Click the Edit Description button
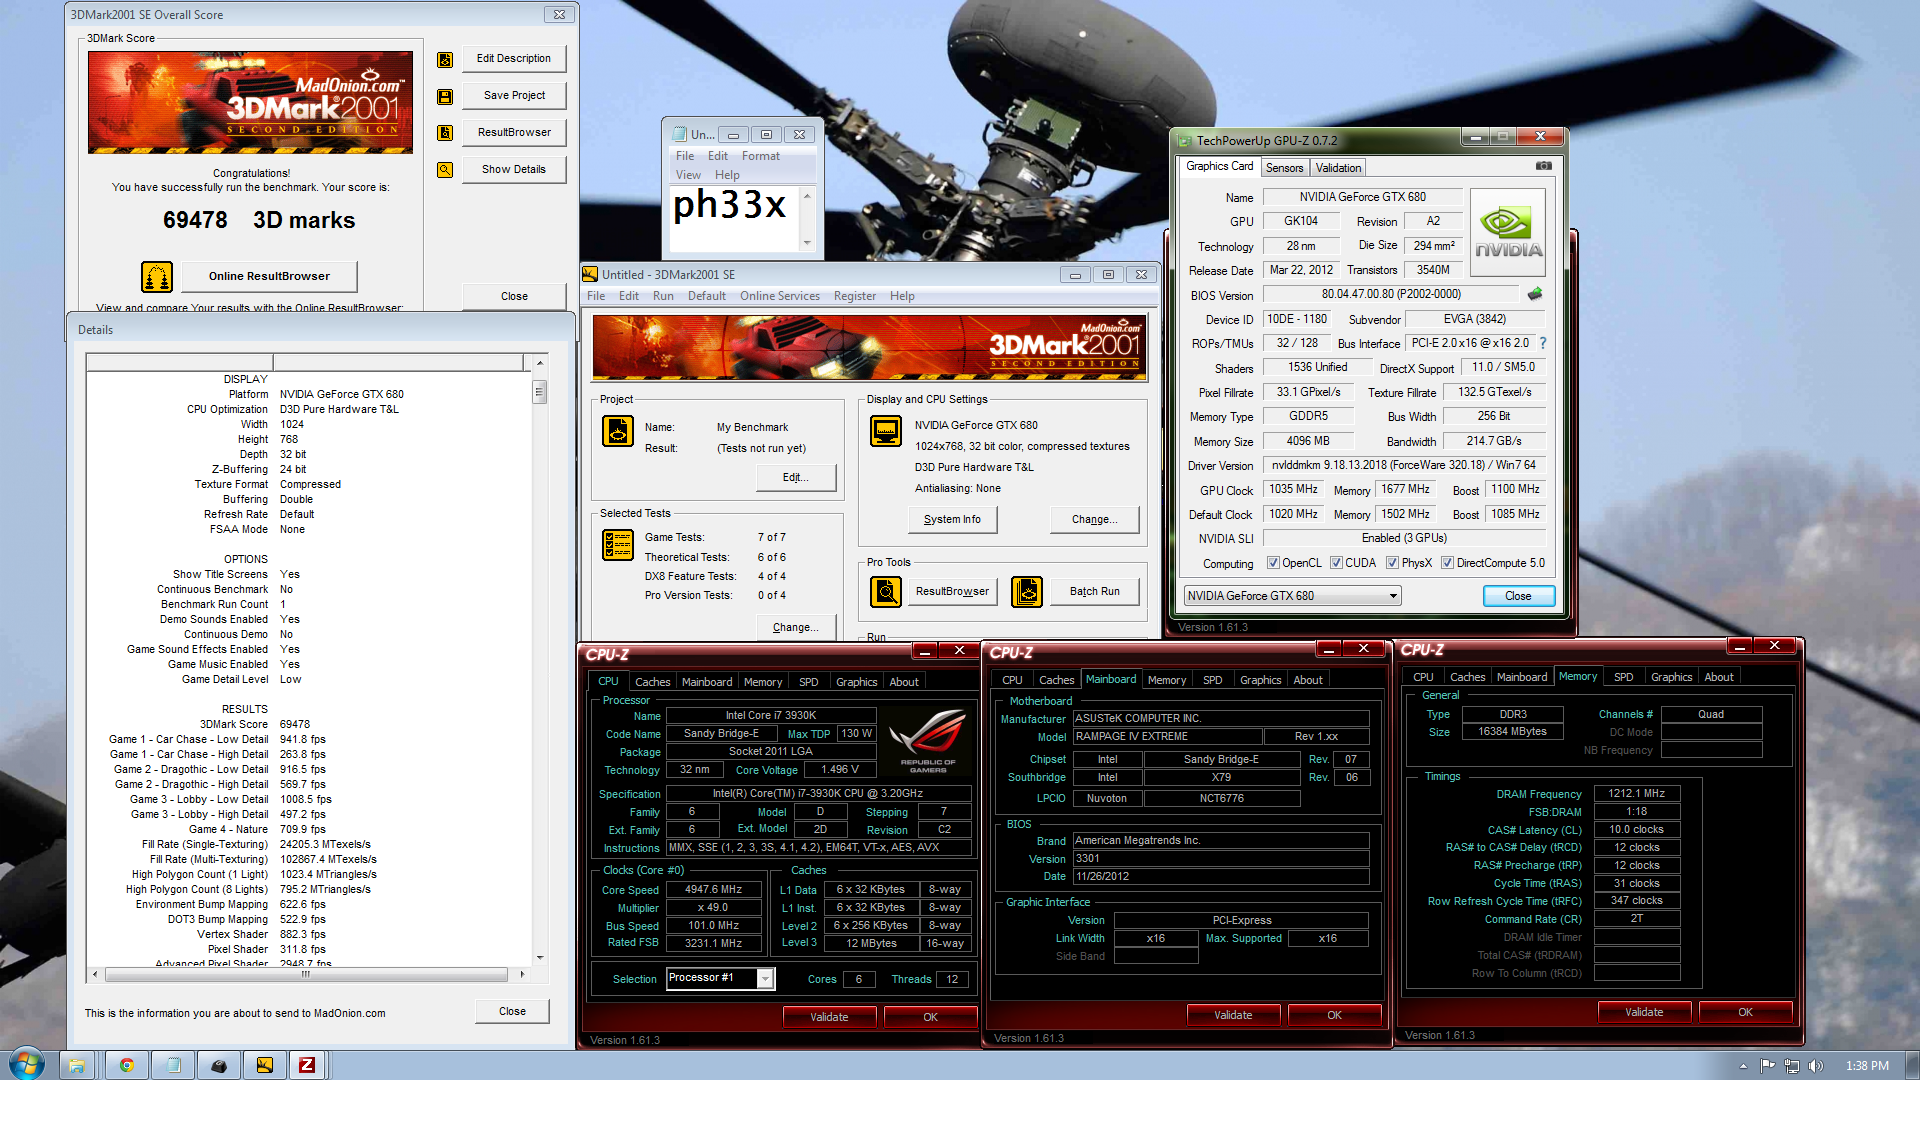Viewport: 1920px width, 1122px height. click(514, 59)
